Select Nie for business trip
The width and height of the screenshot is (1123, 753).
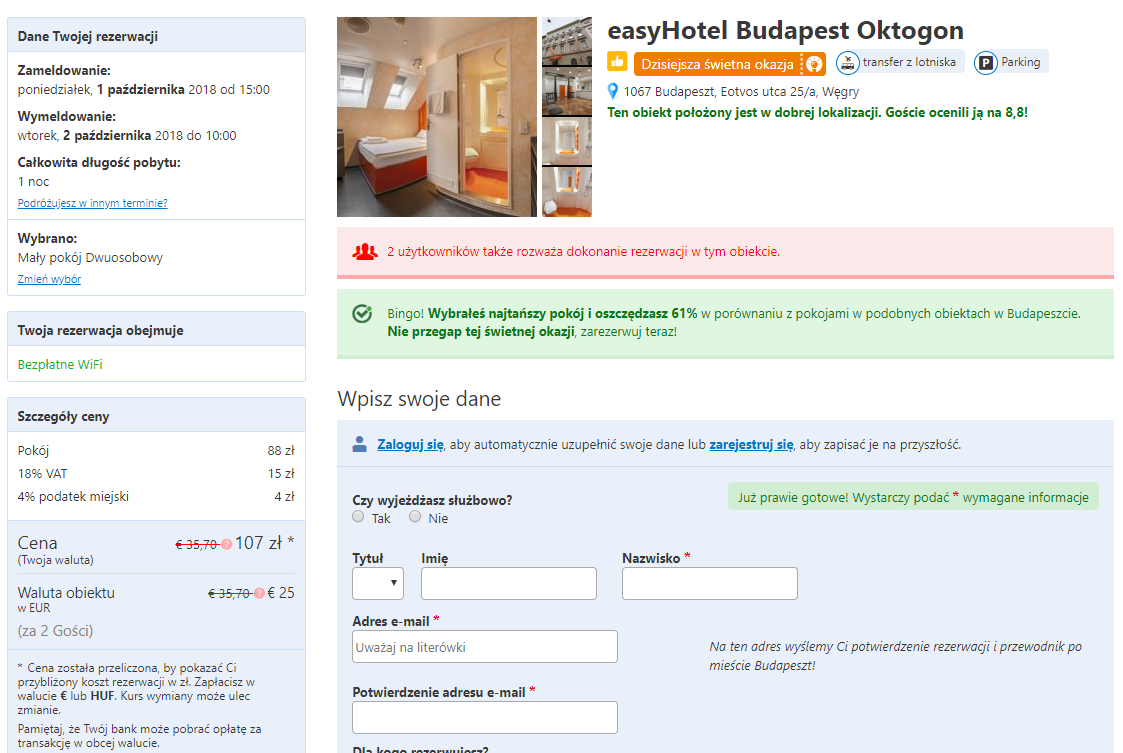coord(415,517)
